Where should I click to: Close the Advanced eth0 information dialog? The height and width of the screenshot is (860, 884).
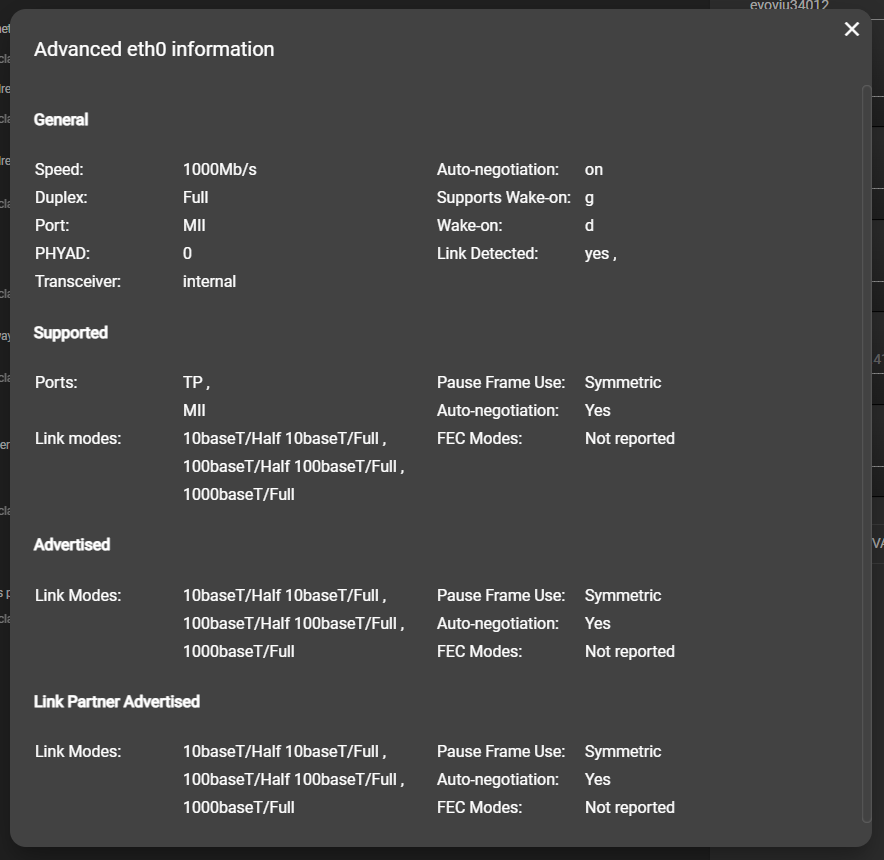851,29
